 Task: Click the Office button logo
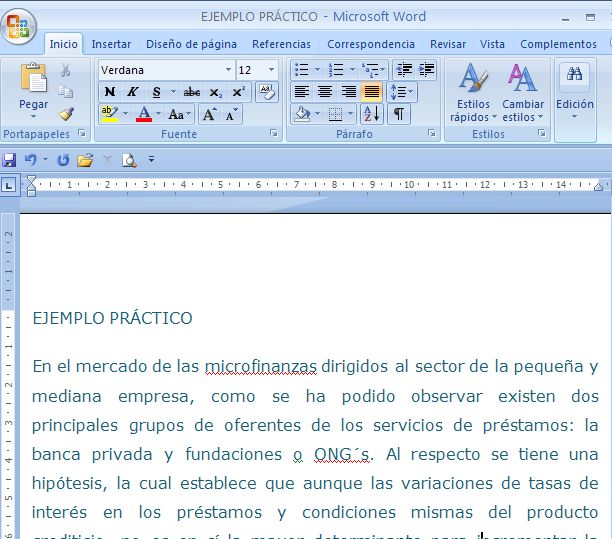click(18, 27)
